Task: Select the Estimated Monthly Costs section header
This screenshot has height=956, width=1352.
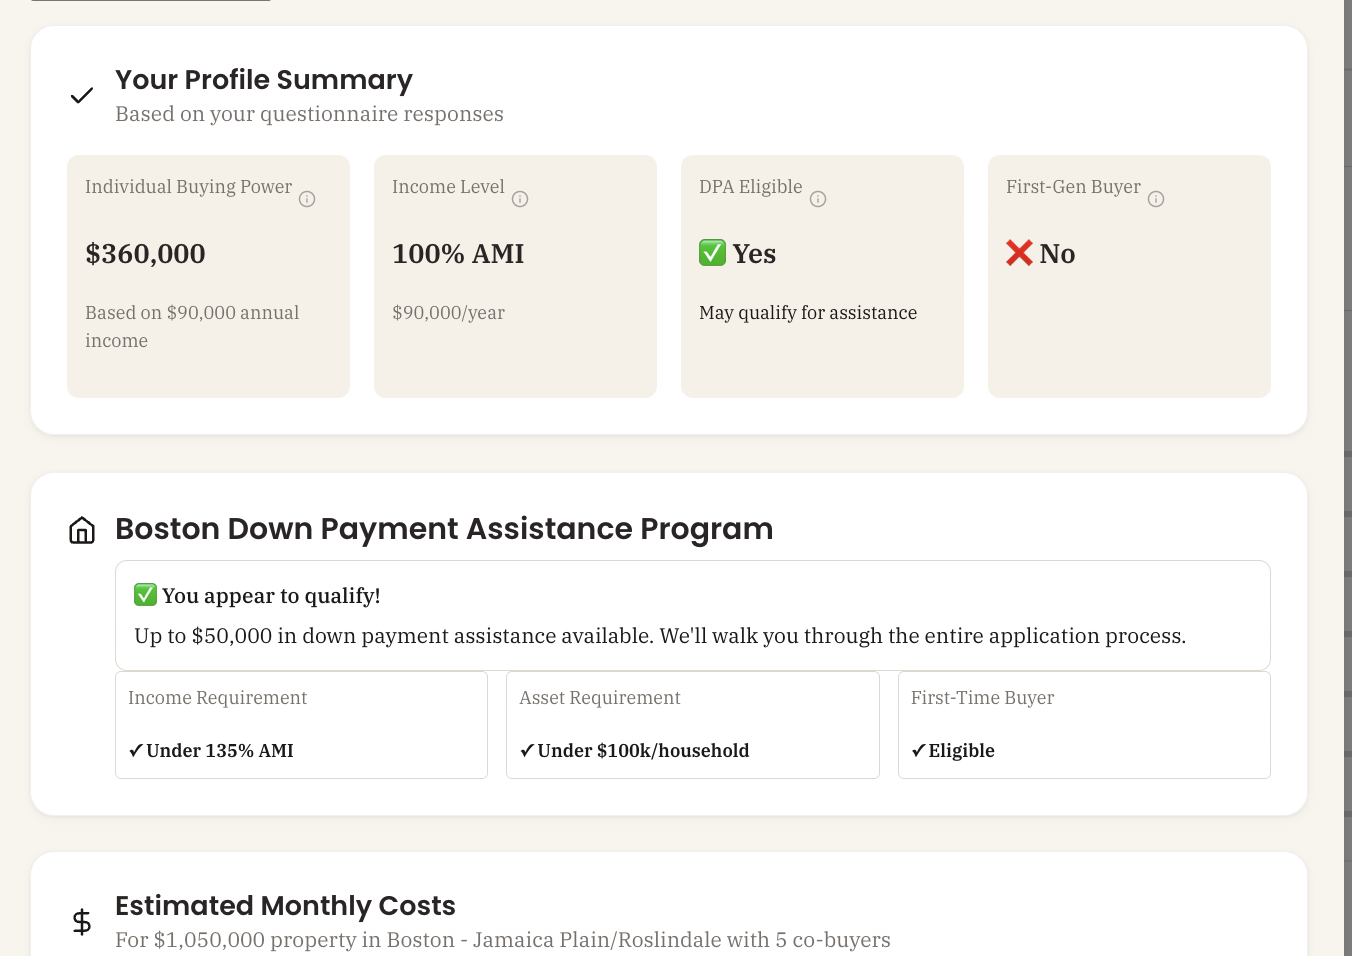Action: 285,906
